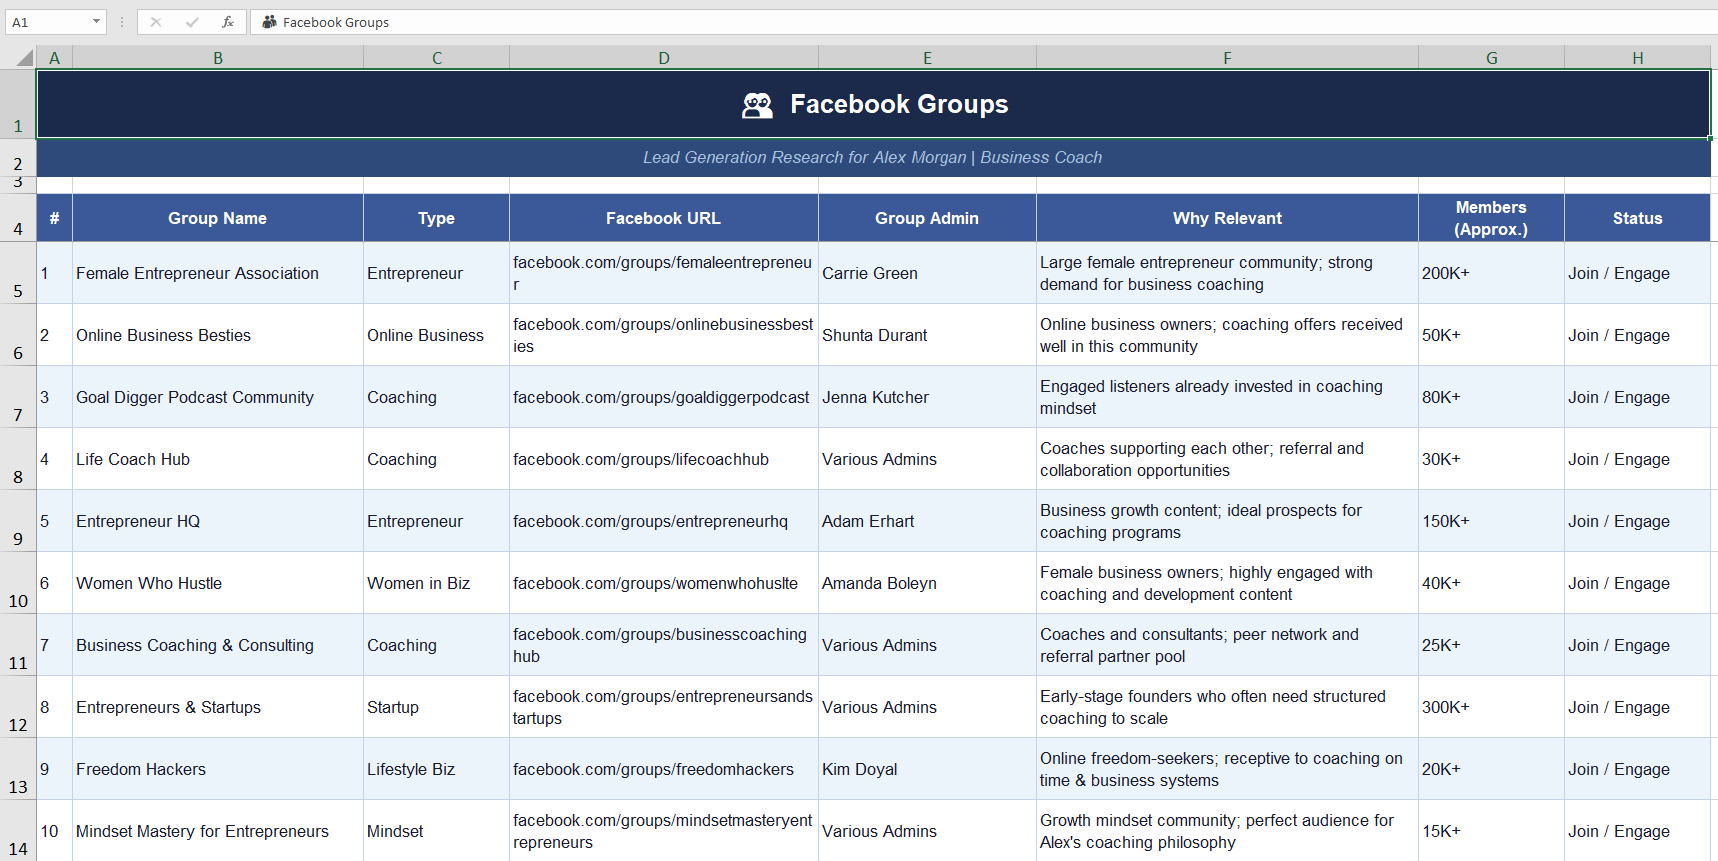1718x861 pixels.
Task: Select the Women Who Hustle cell
Action: point(218,583)
